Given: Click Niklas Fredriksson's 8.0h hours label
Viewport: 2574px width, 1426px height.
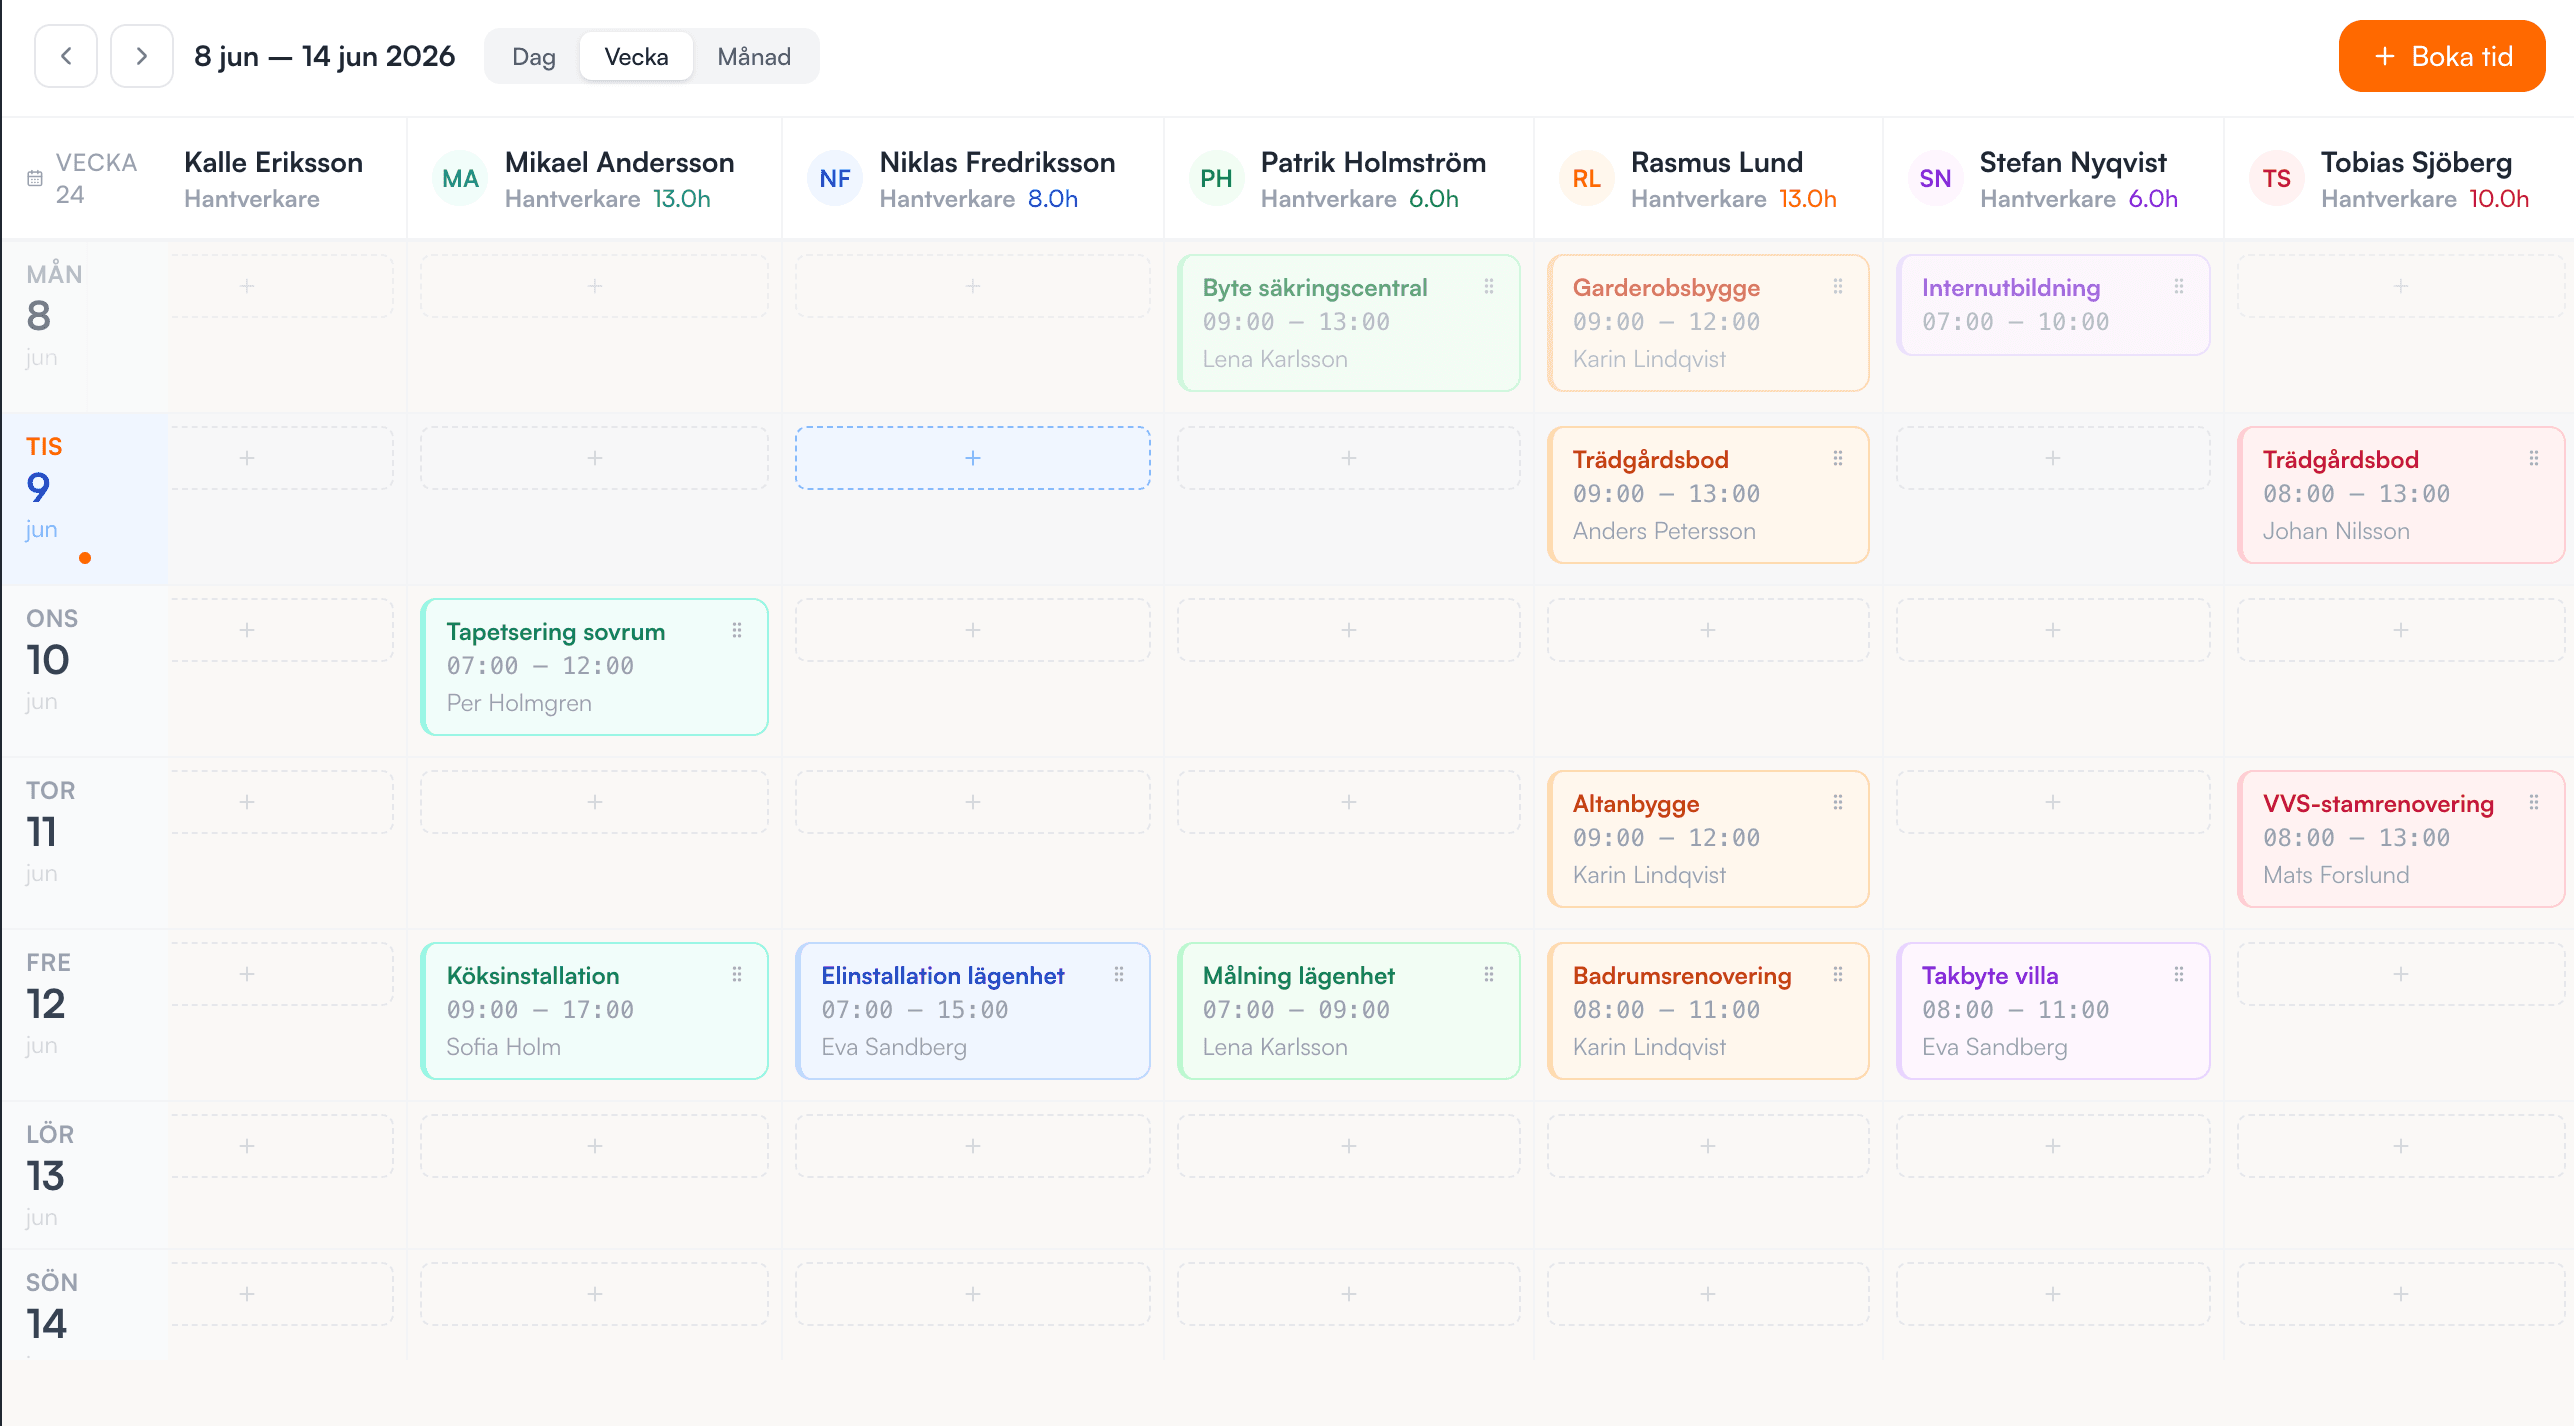Looking at the screenshot, I should click(x=1053, y=199).
